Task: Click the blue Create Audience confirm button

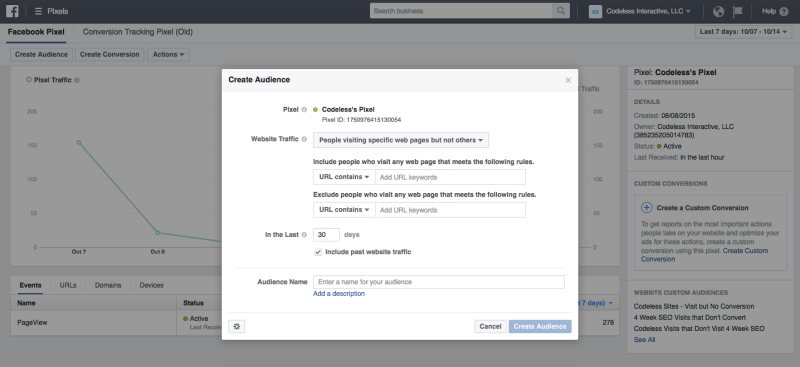Action: click(540, 327)
